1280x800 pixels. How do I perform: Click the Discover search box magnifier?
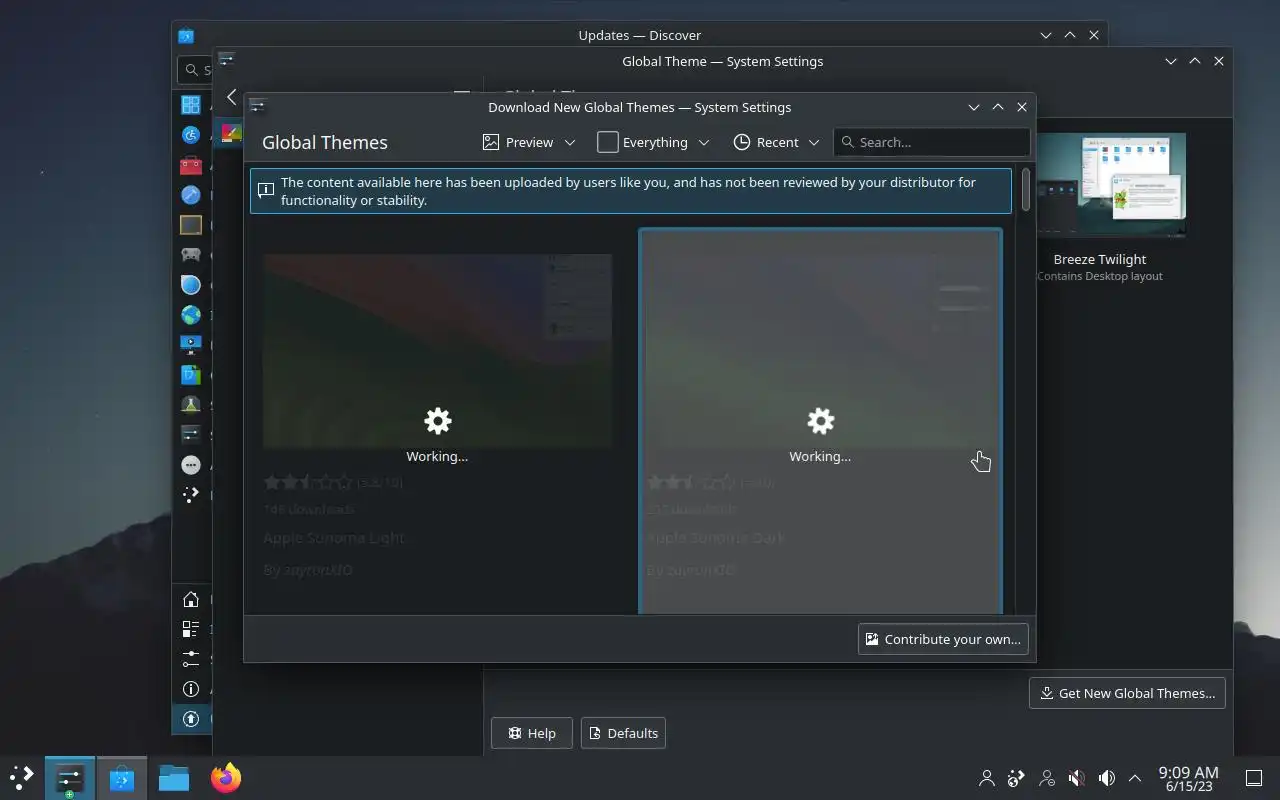pos(192,70)
